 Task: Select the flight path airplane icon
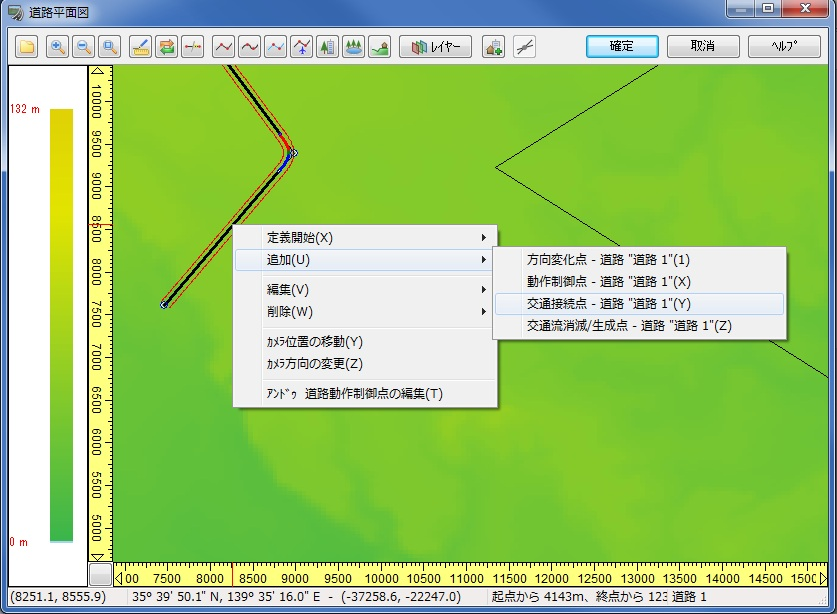[302, 46]
